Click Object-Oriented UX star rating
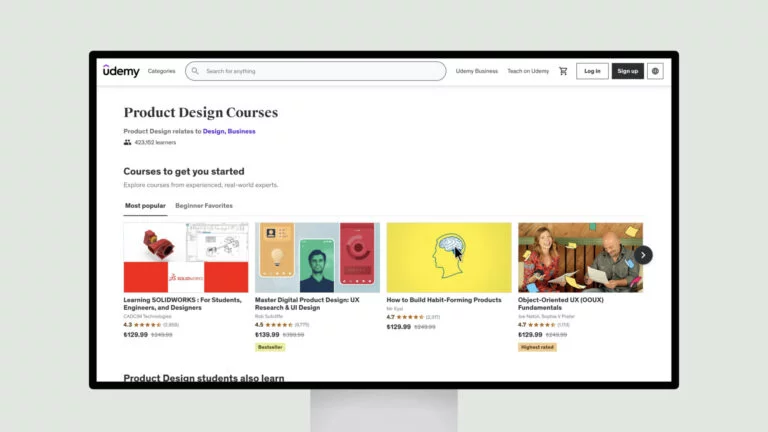The width and height of the screenshot is (768, 432). pos(542,325)
